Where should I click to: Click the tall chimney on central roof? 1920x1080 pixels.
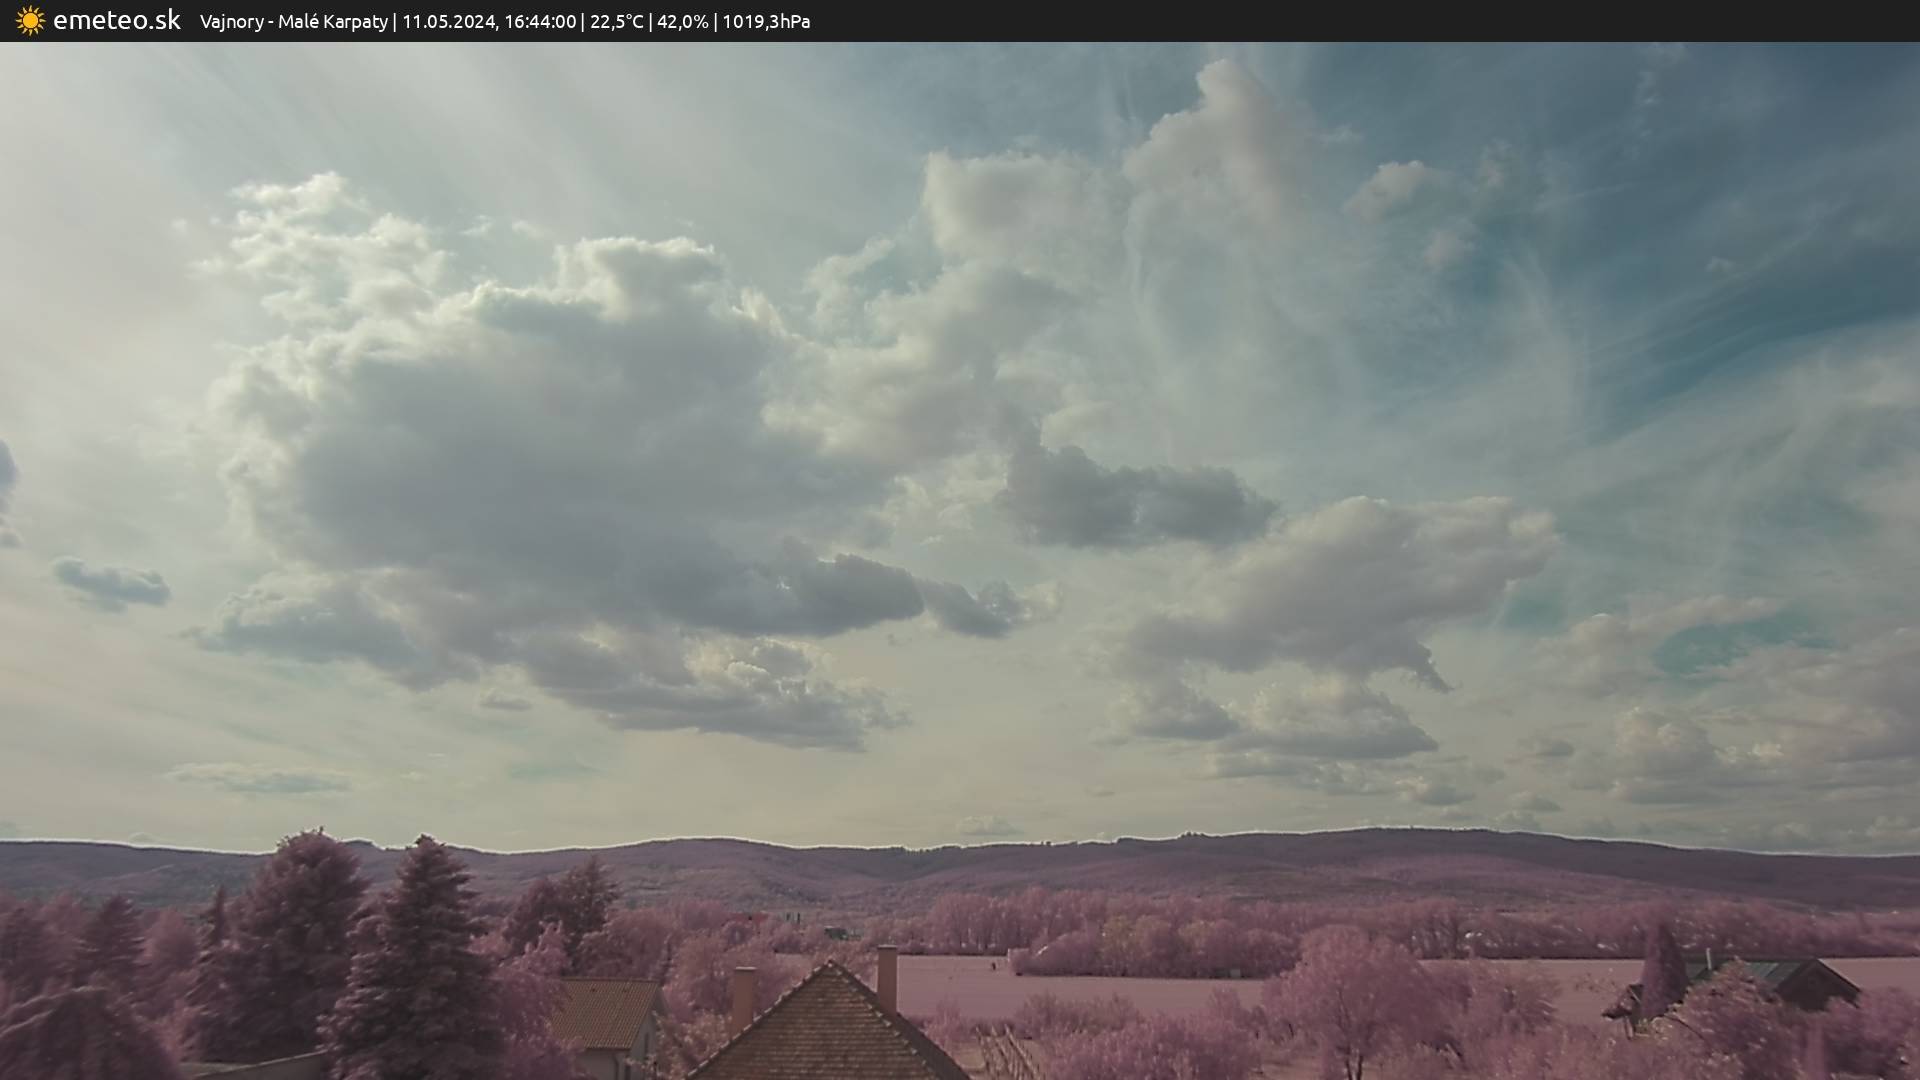pyautogui.click(x=887, y=976)
